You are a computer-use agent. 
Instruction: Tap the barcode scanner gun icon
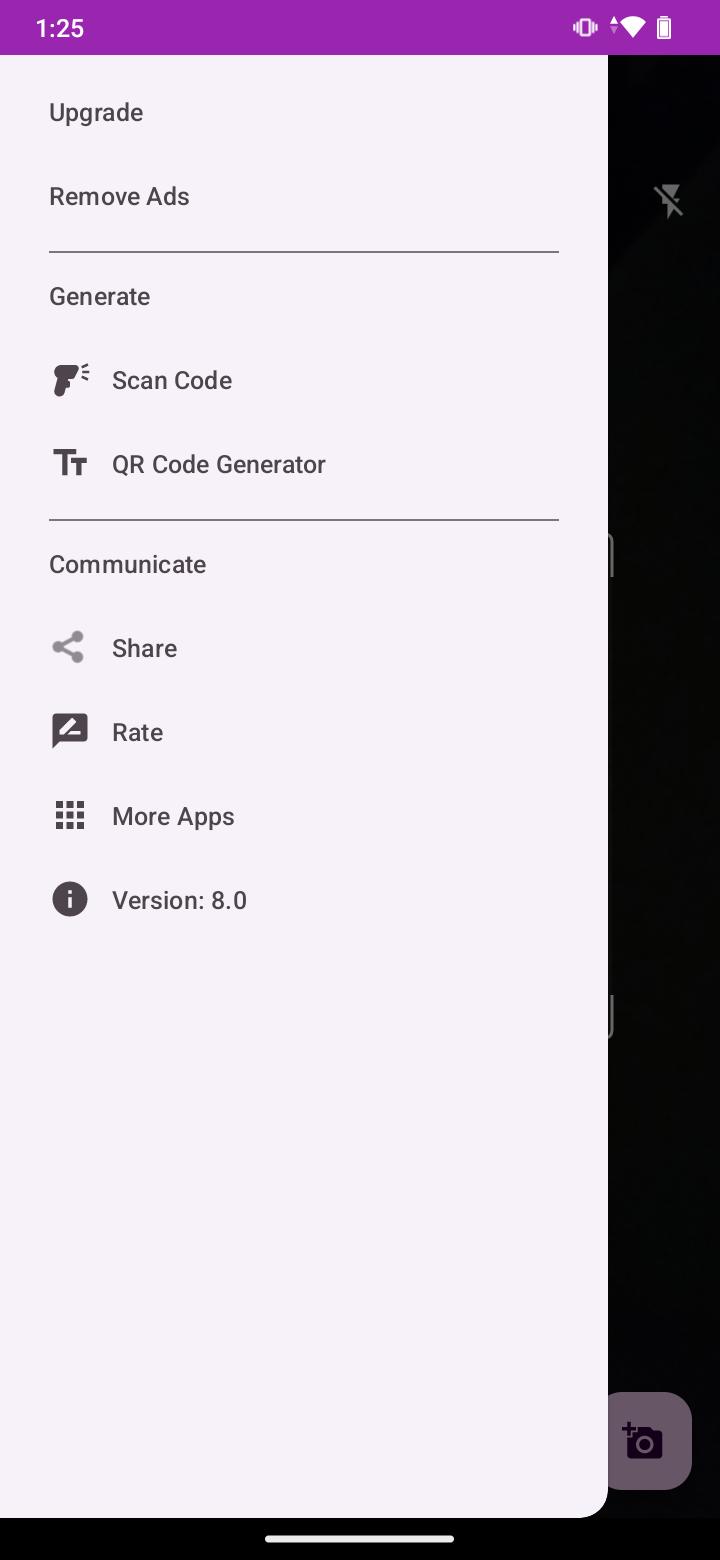pos(70,380)
